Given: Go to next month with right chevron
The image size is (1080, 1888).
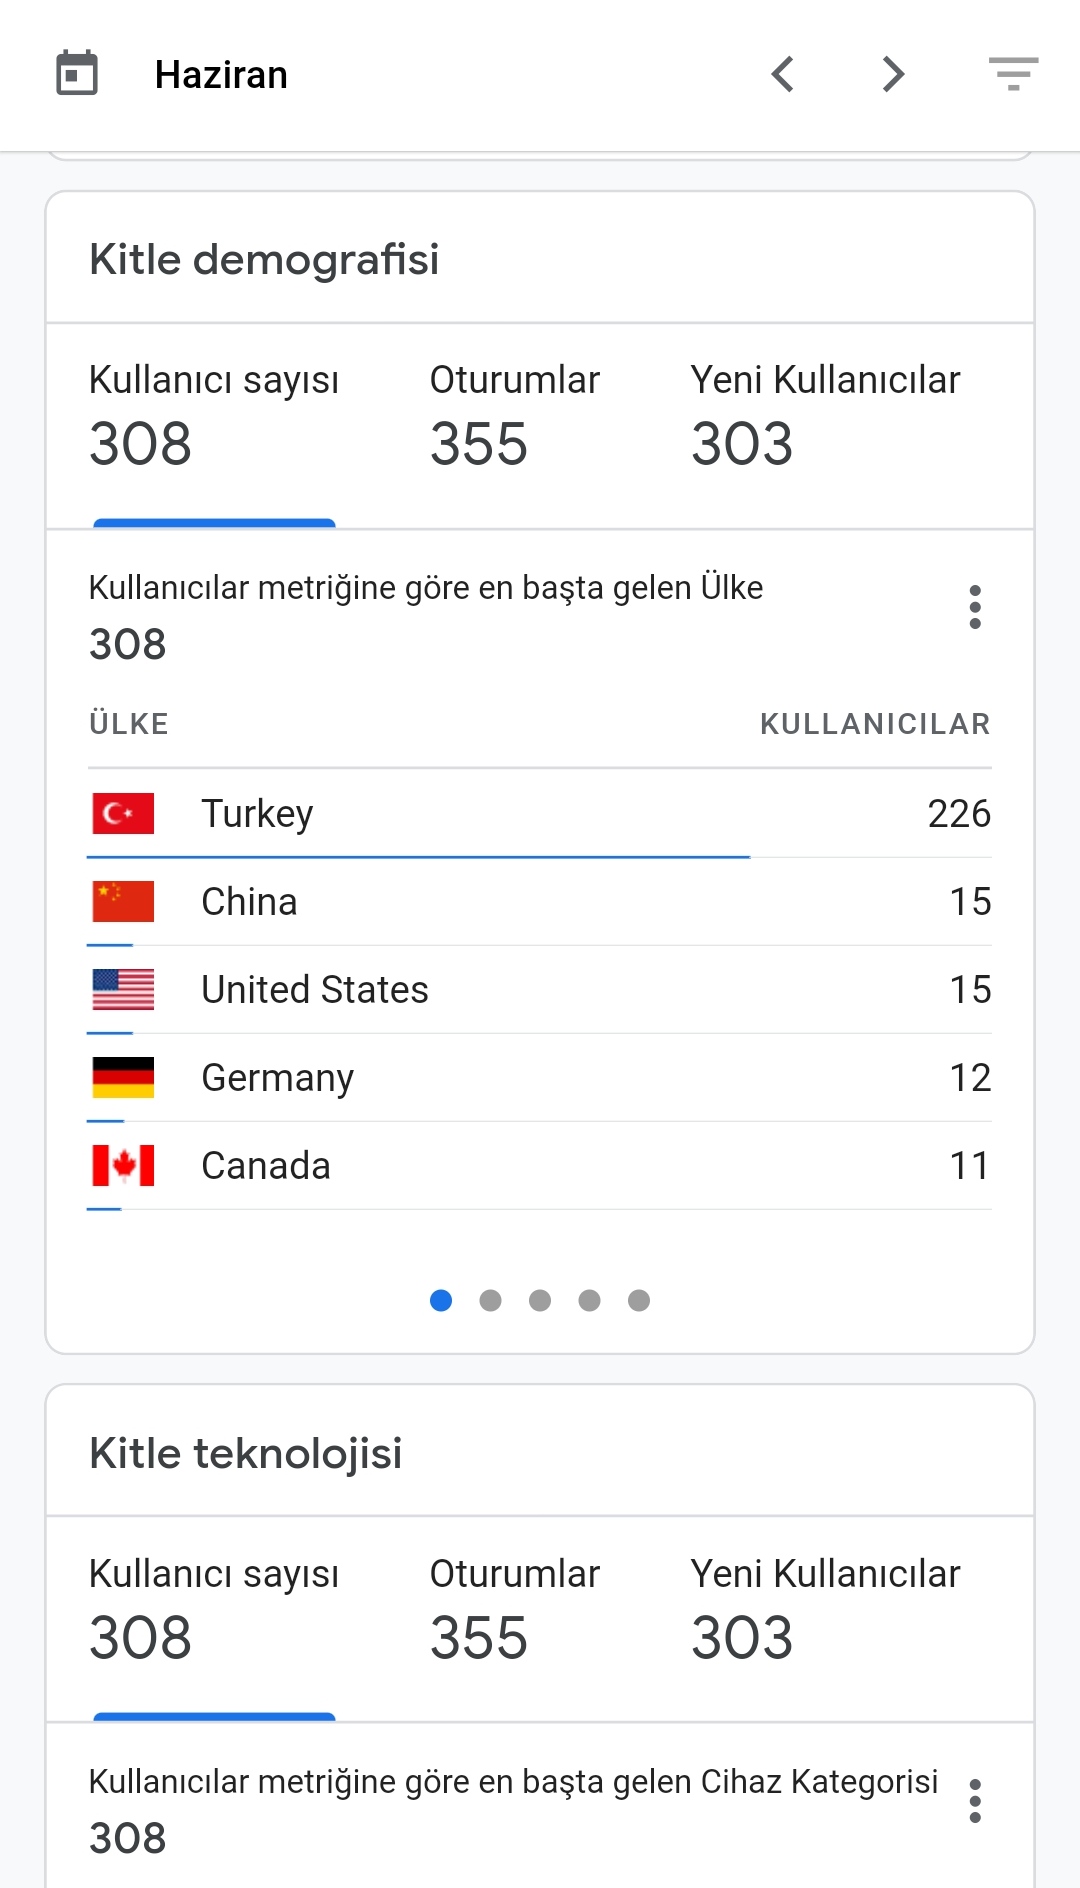Looking at the screenshot, I should point(893,74).
